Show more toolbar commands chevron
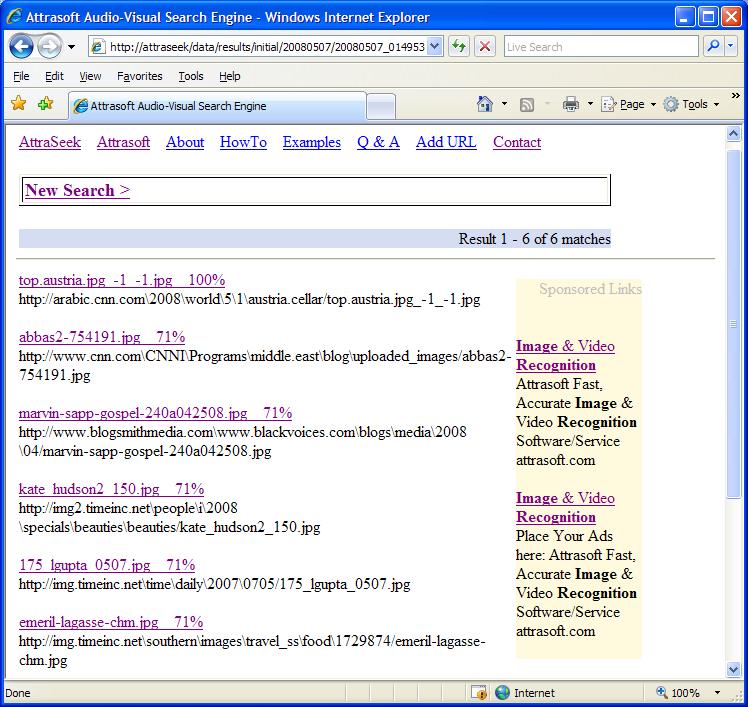 tap(736, 96)
